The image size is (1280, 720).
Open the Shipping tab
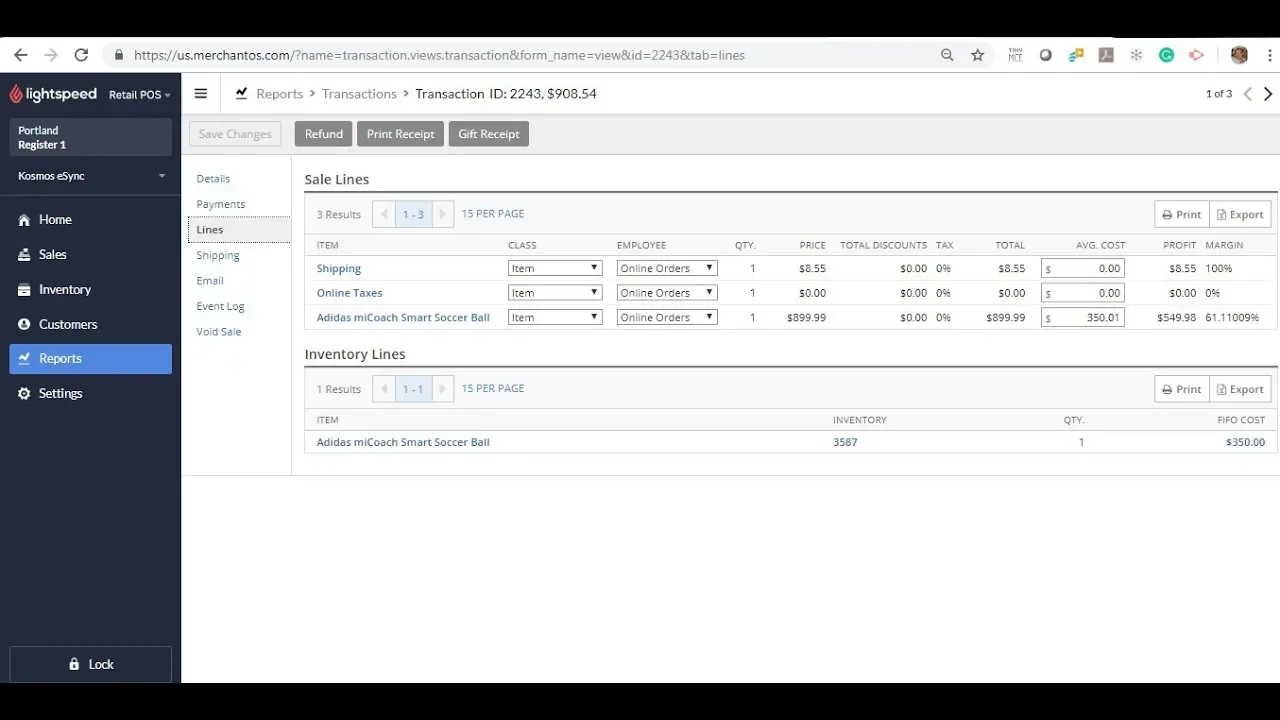pos(218,255)
